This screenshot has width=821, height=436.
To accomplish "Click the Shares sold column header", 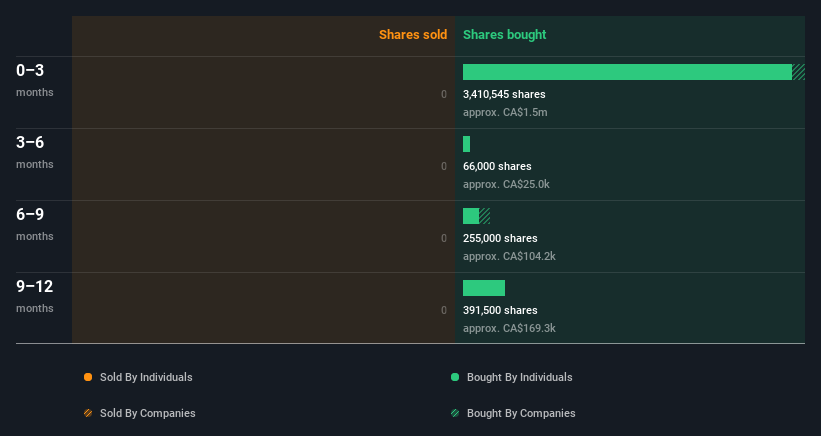I will [x=413, y=35].
